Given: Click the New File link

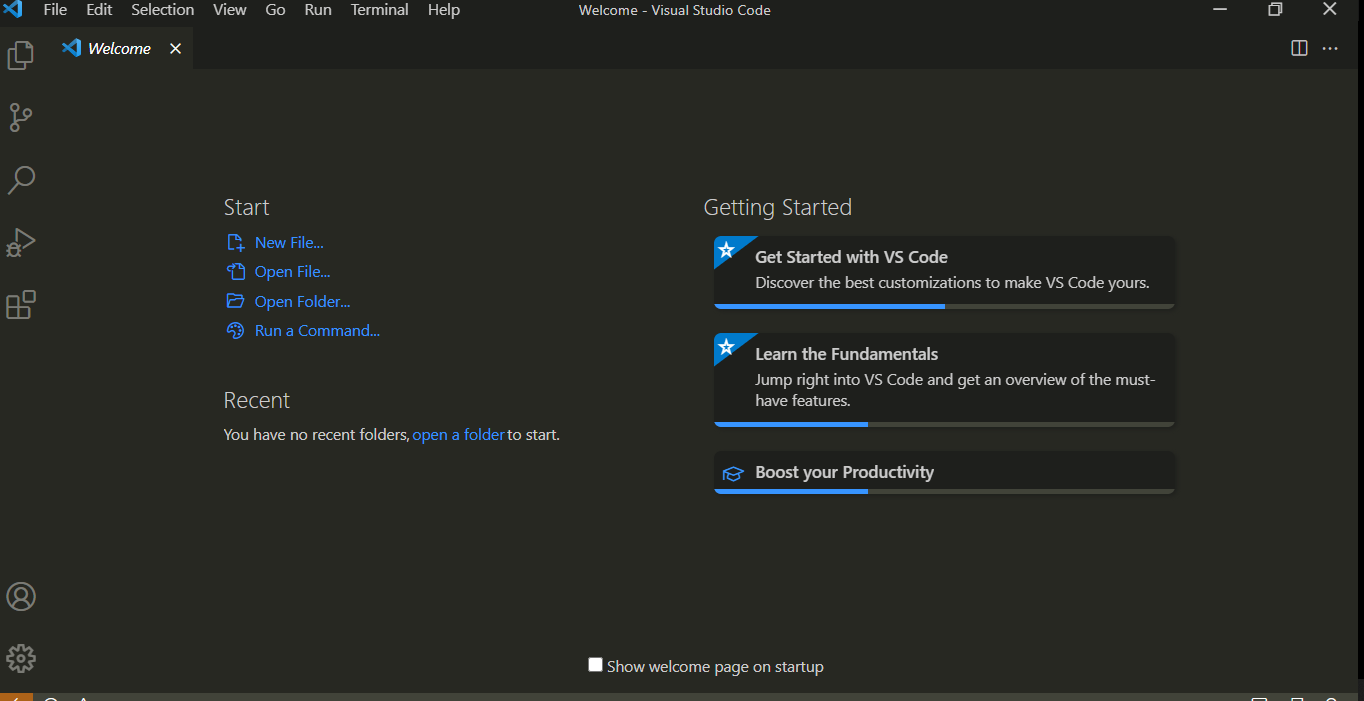Looking at the screenshot, I should (288, 242).
